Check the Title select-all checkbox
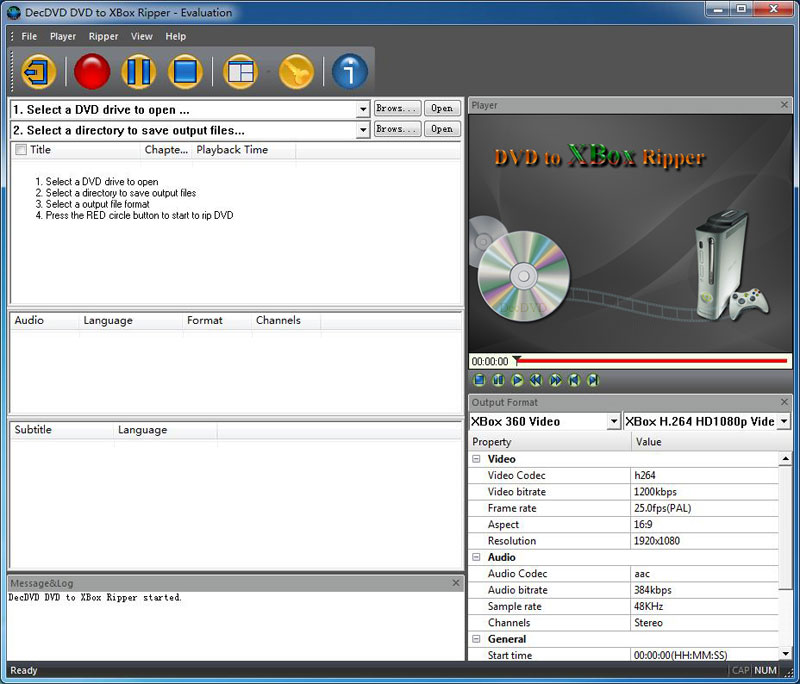The image size is (800, 684). point(21,149)
